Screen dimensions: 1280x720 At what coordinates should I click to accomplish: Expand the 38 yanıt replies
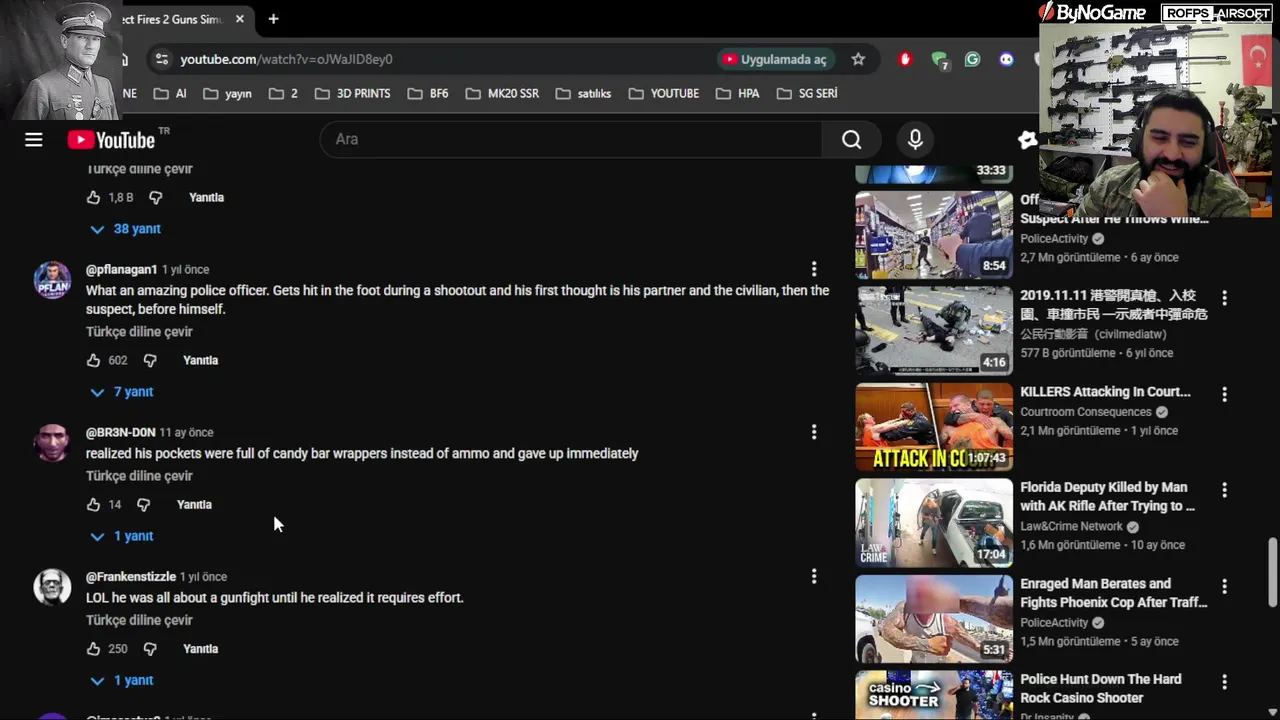point(126,229)
